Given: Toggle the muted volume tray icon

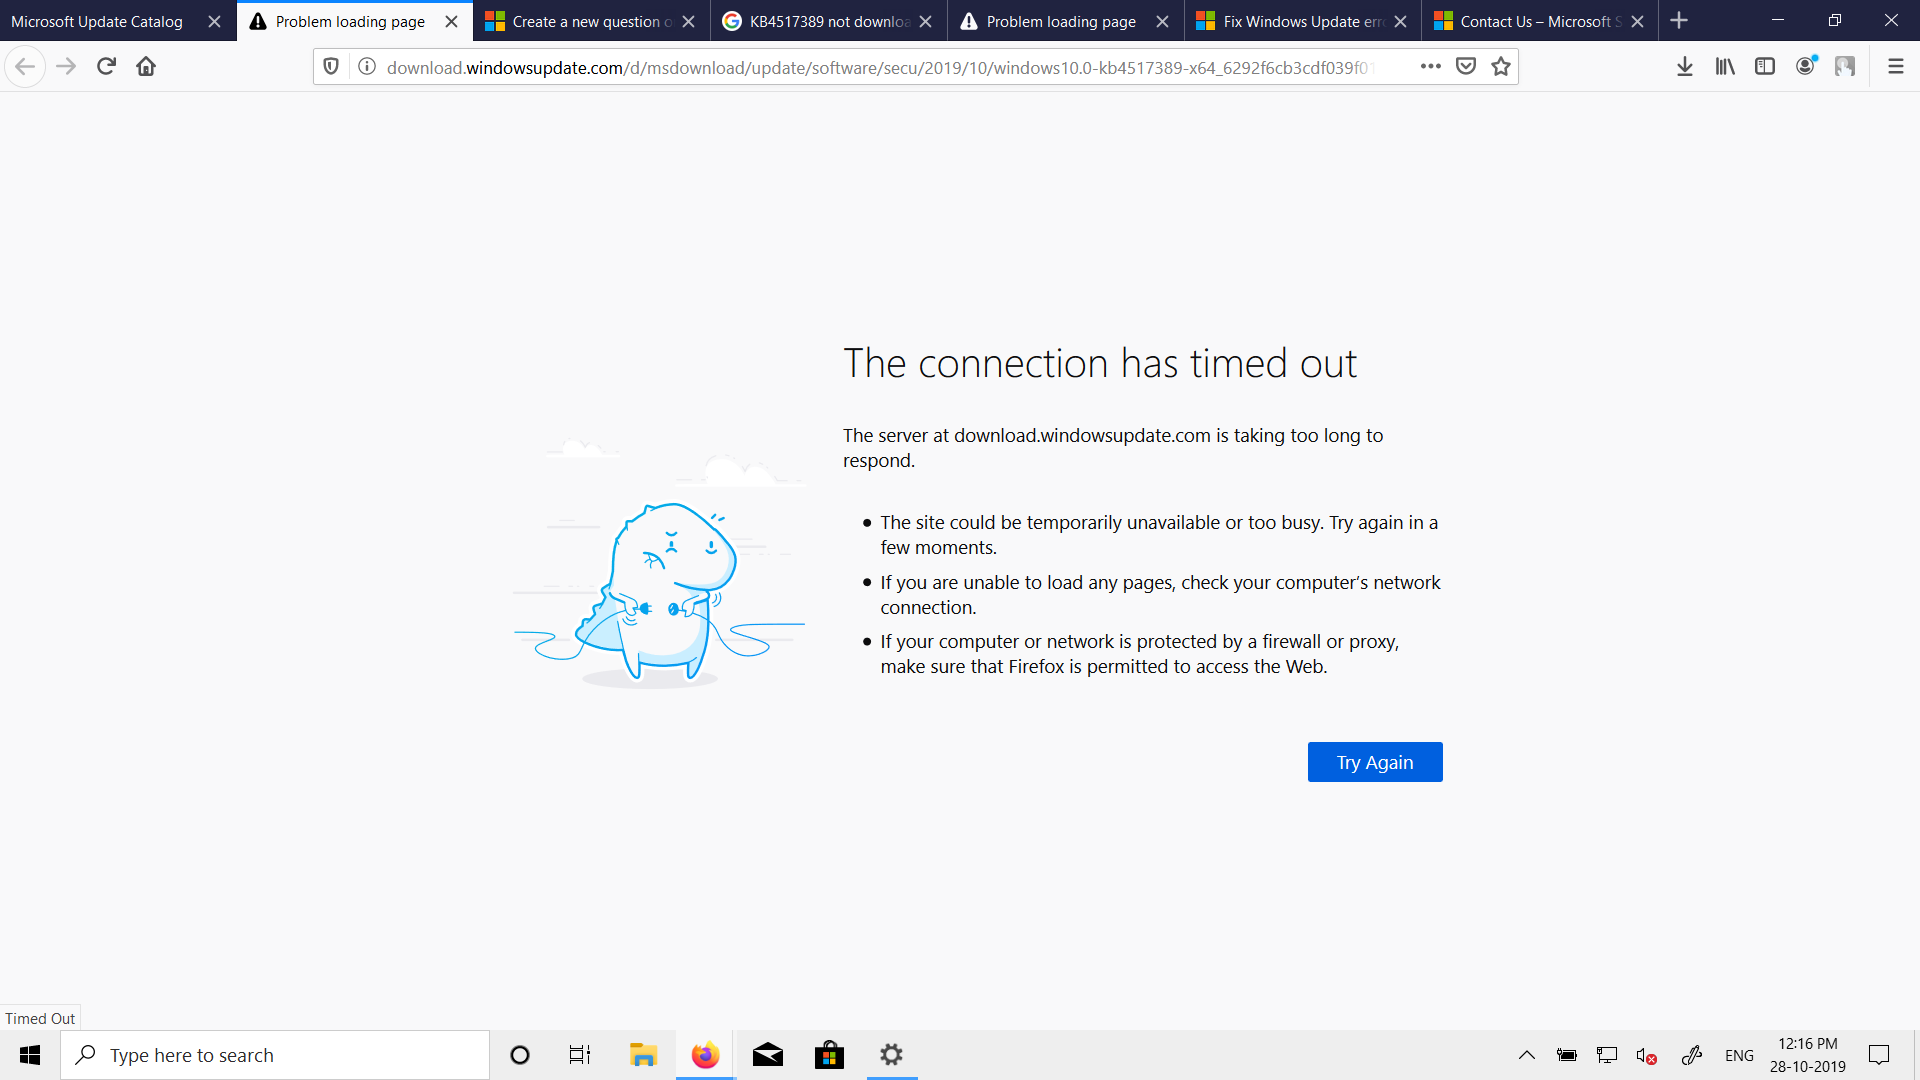Looking at the screenshot, I should 1646,1055.
